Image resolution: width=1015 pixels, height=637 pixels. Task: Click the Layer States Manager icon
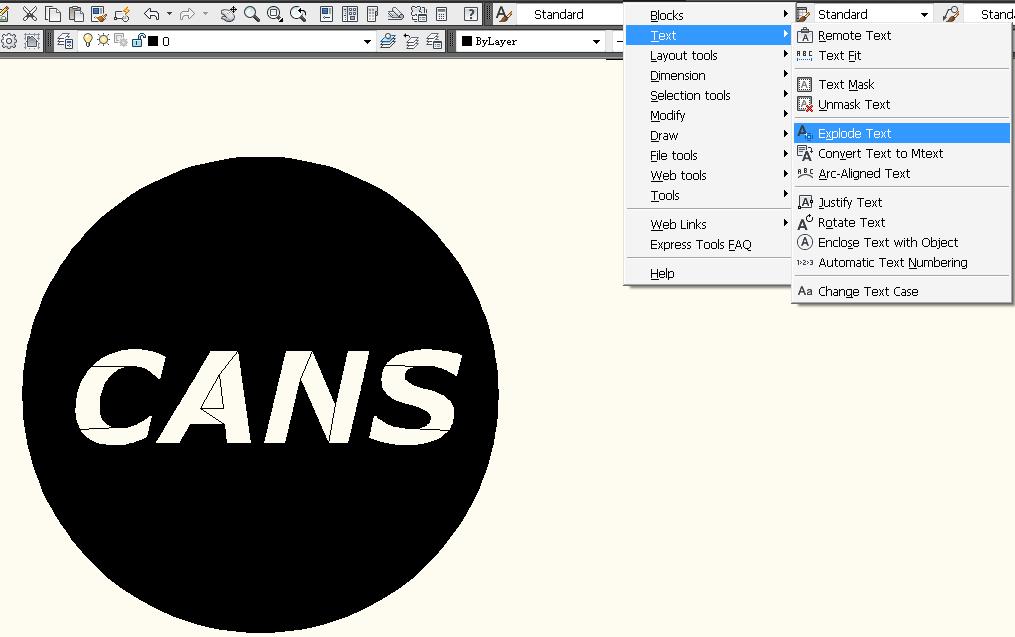(x=434, y=41)
